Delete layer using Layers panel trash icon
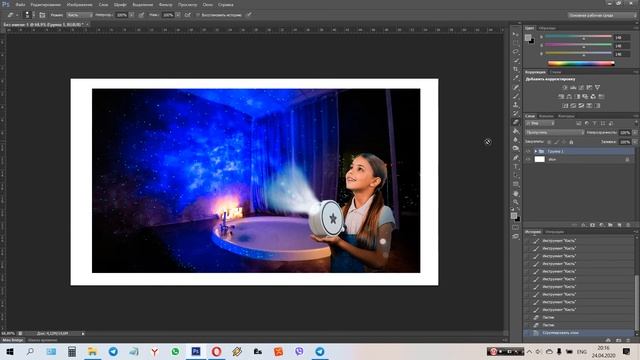The height and width of the screenshot is (360, 640). (628, 225)
